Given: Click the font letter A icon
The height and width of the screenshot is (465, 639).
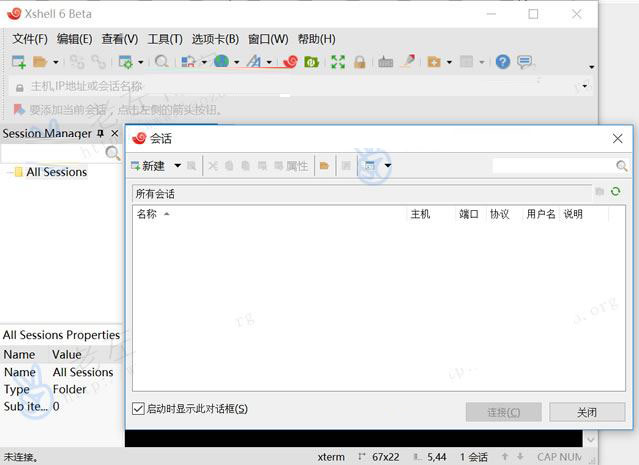Looking at the screenshot, I should click(254, 62).
